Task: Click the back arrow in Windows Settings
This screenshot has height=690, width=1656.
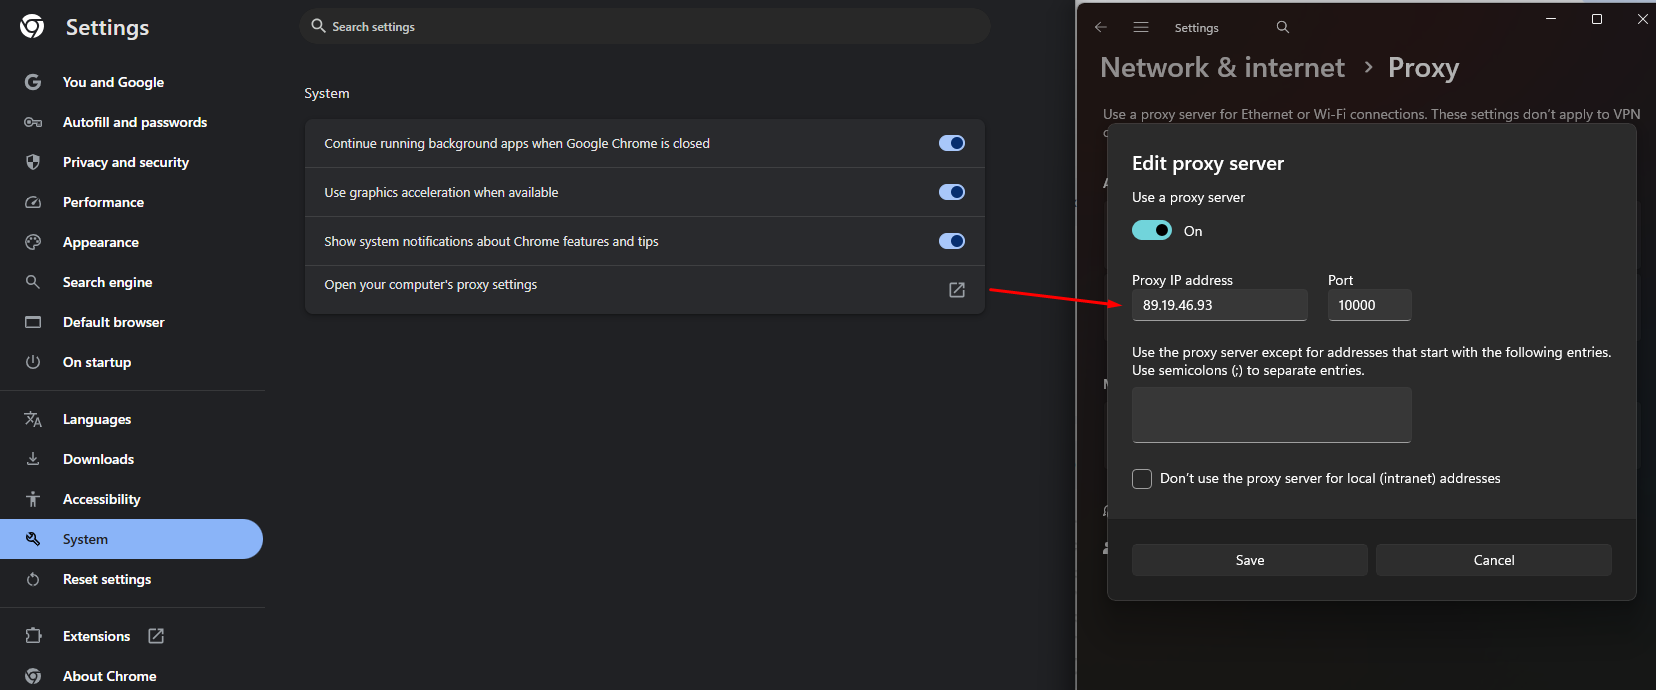Action: coord(1101,27)
